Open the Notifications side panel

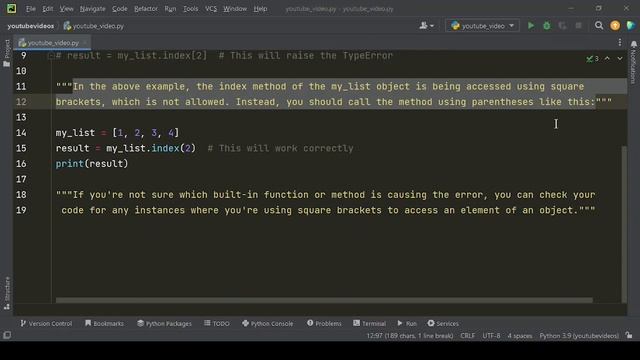coord(633,61)
